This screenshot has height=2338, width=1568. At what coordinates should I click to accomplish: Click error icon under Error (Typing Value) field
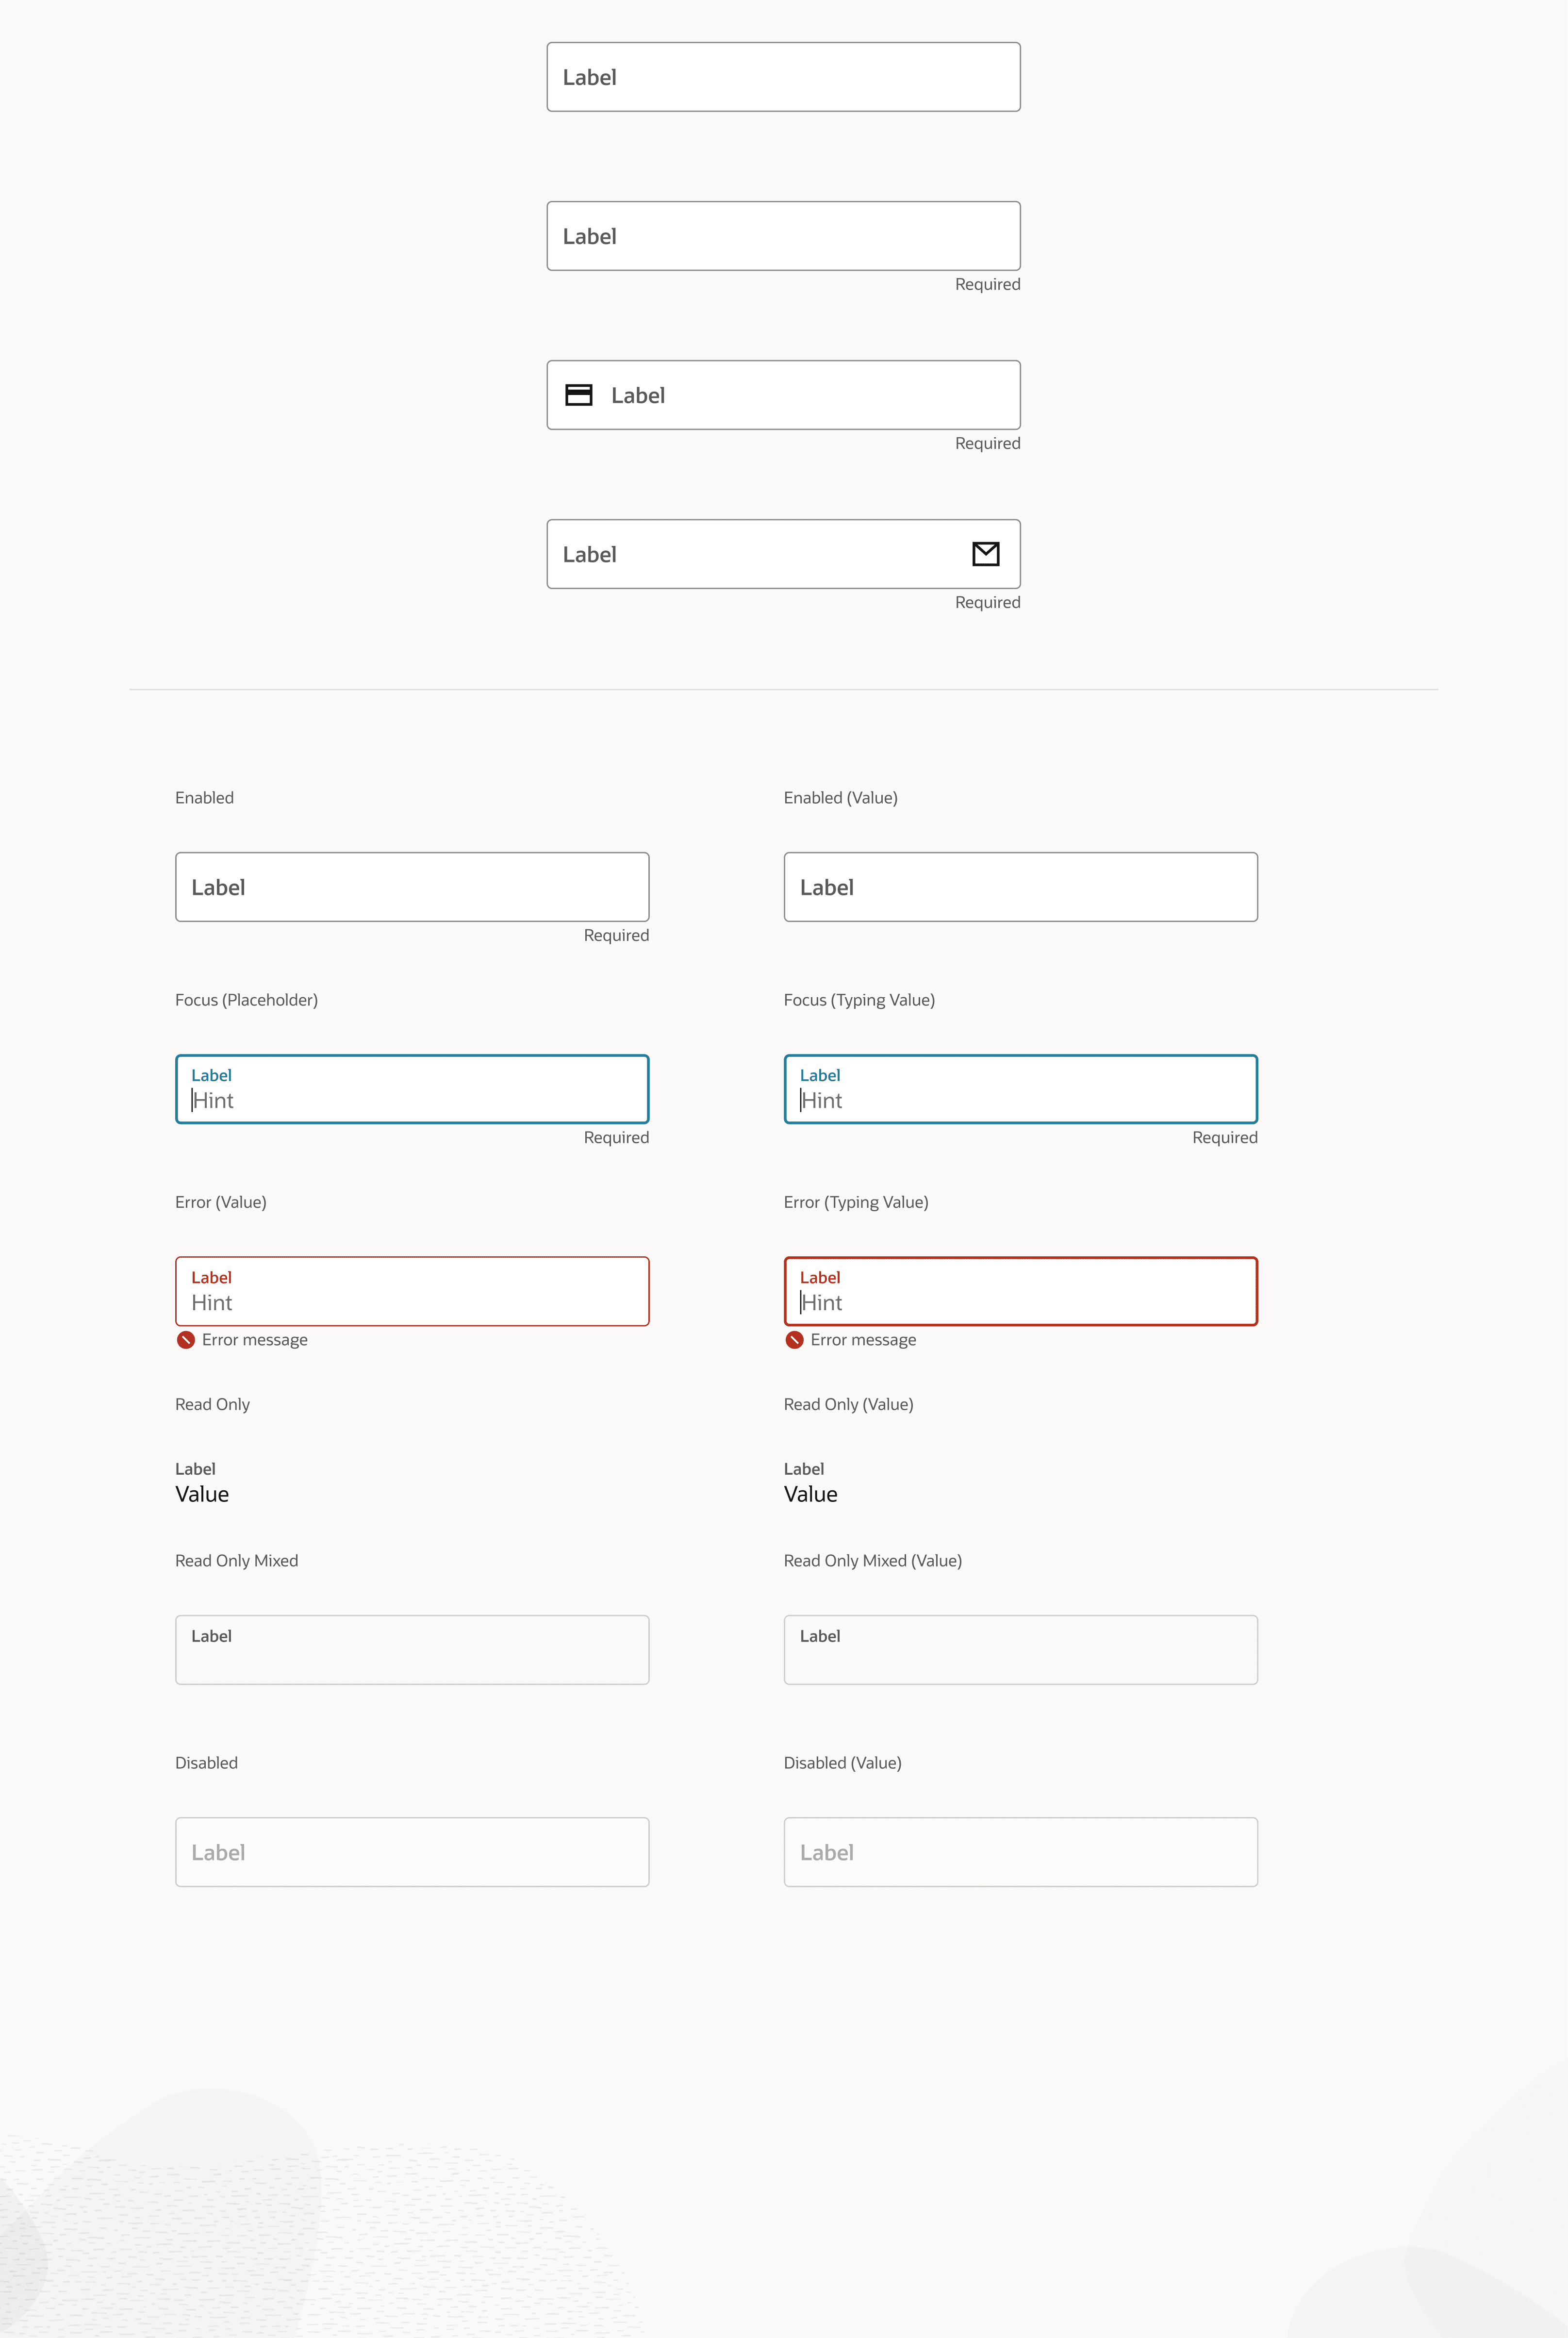click(794, 1340)
